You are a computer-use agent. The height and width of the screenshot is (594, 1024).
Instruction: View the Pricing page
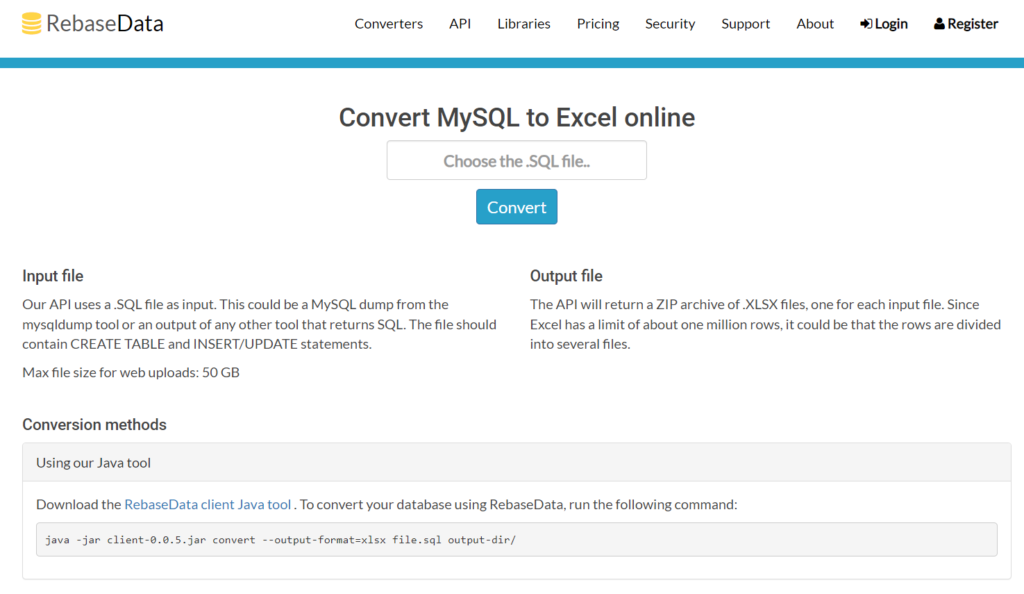pyautogui.click(x=598, y=23)
